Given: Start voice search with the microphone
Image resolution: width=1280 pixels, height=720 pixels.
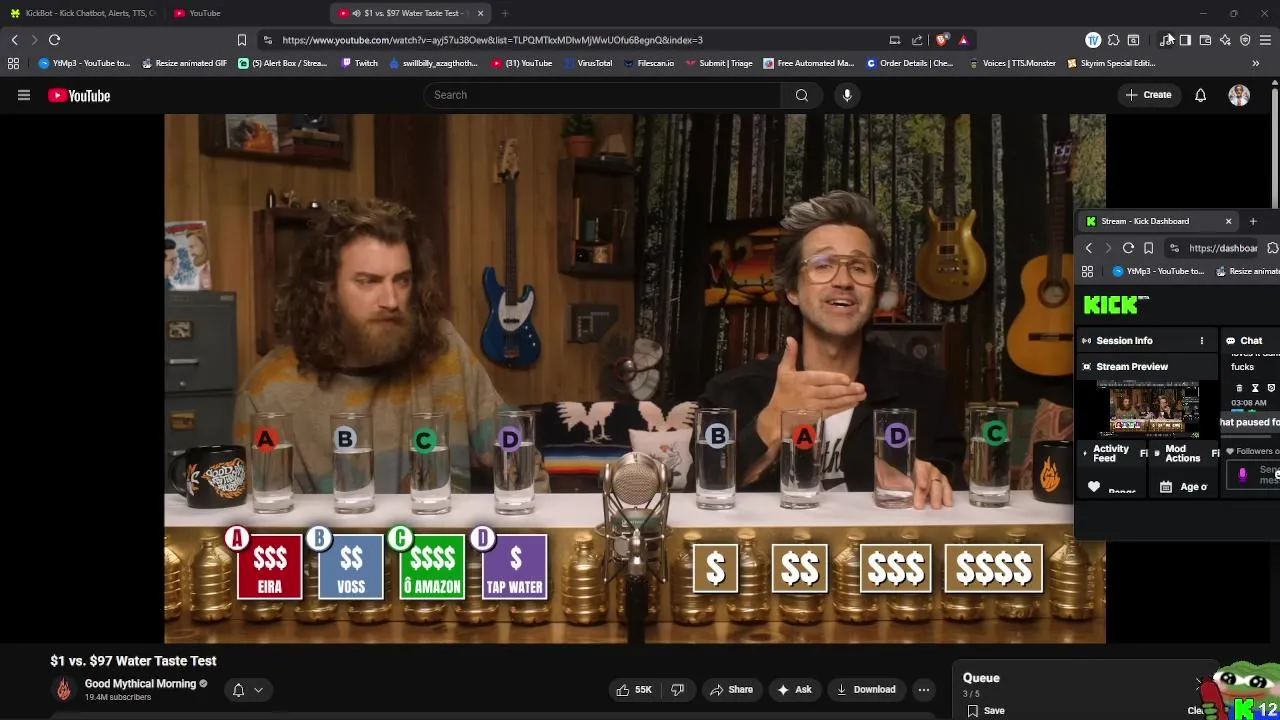Looking at the screenshot, I should tap(847, 95).
